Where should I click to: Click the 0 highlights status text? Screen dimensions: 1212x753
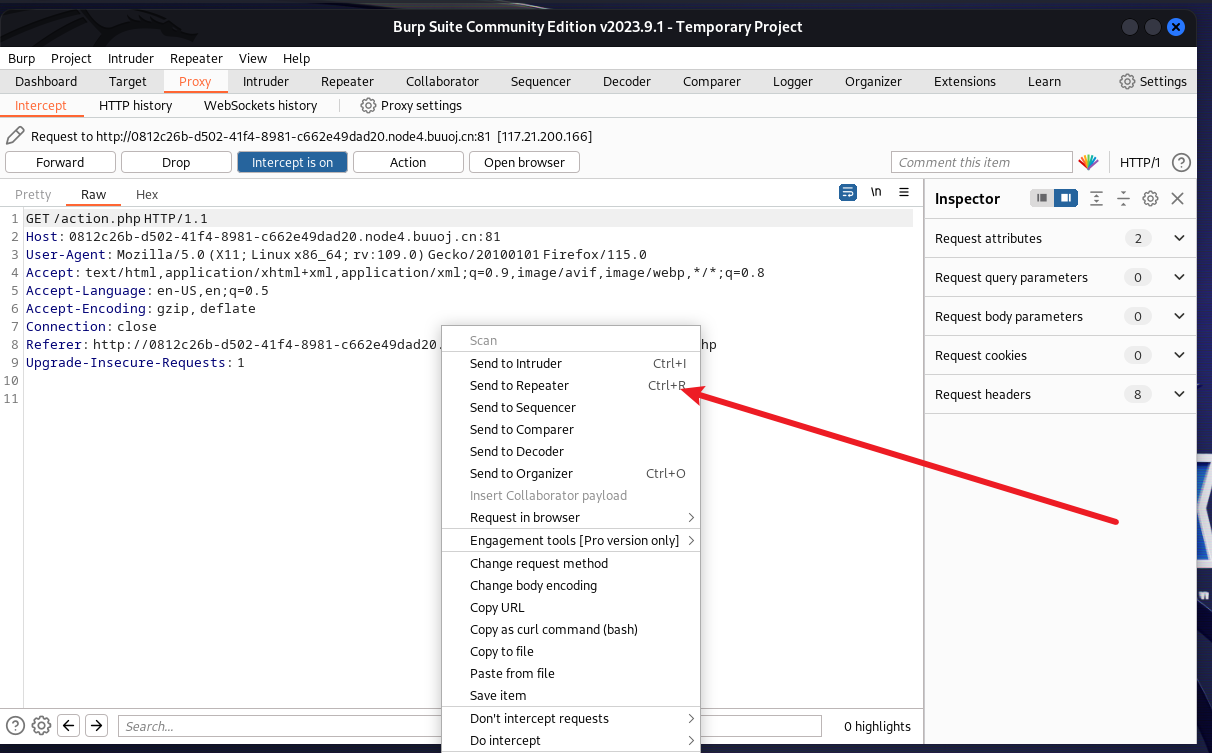(x=877, y=727)
